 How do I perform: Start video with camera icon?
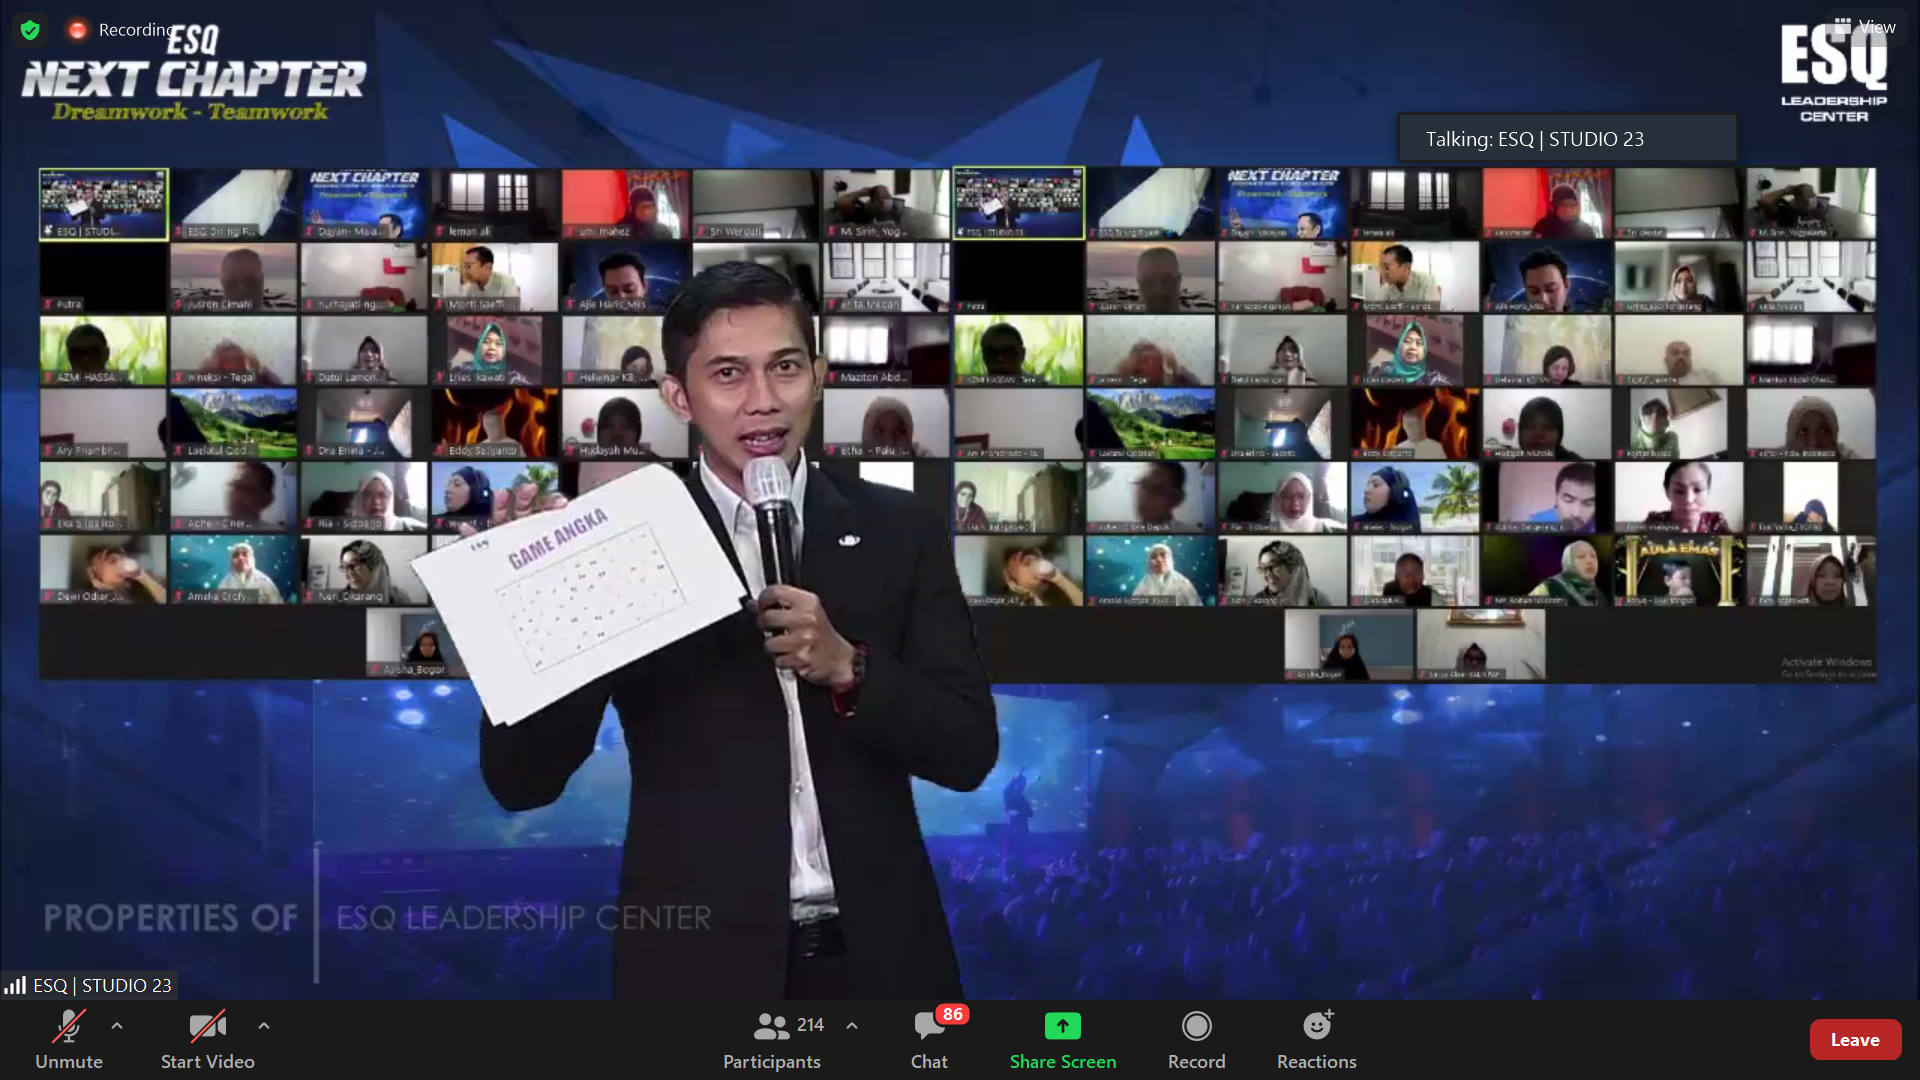pos(207,1027)
